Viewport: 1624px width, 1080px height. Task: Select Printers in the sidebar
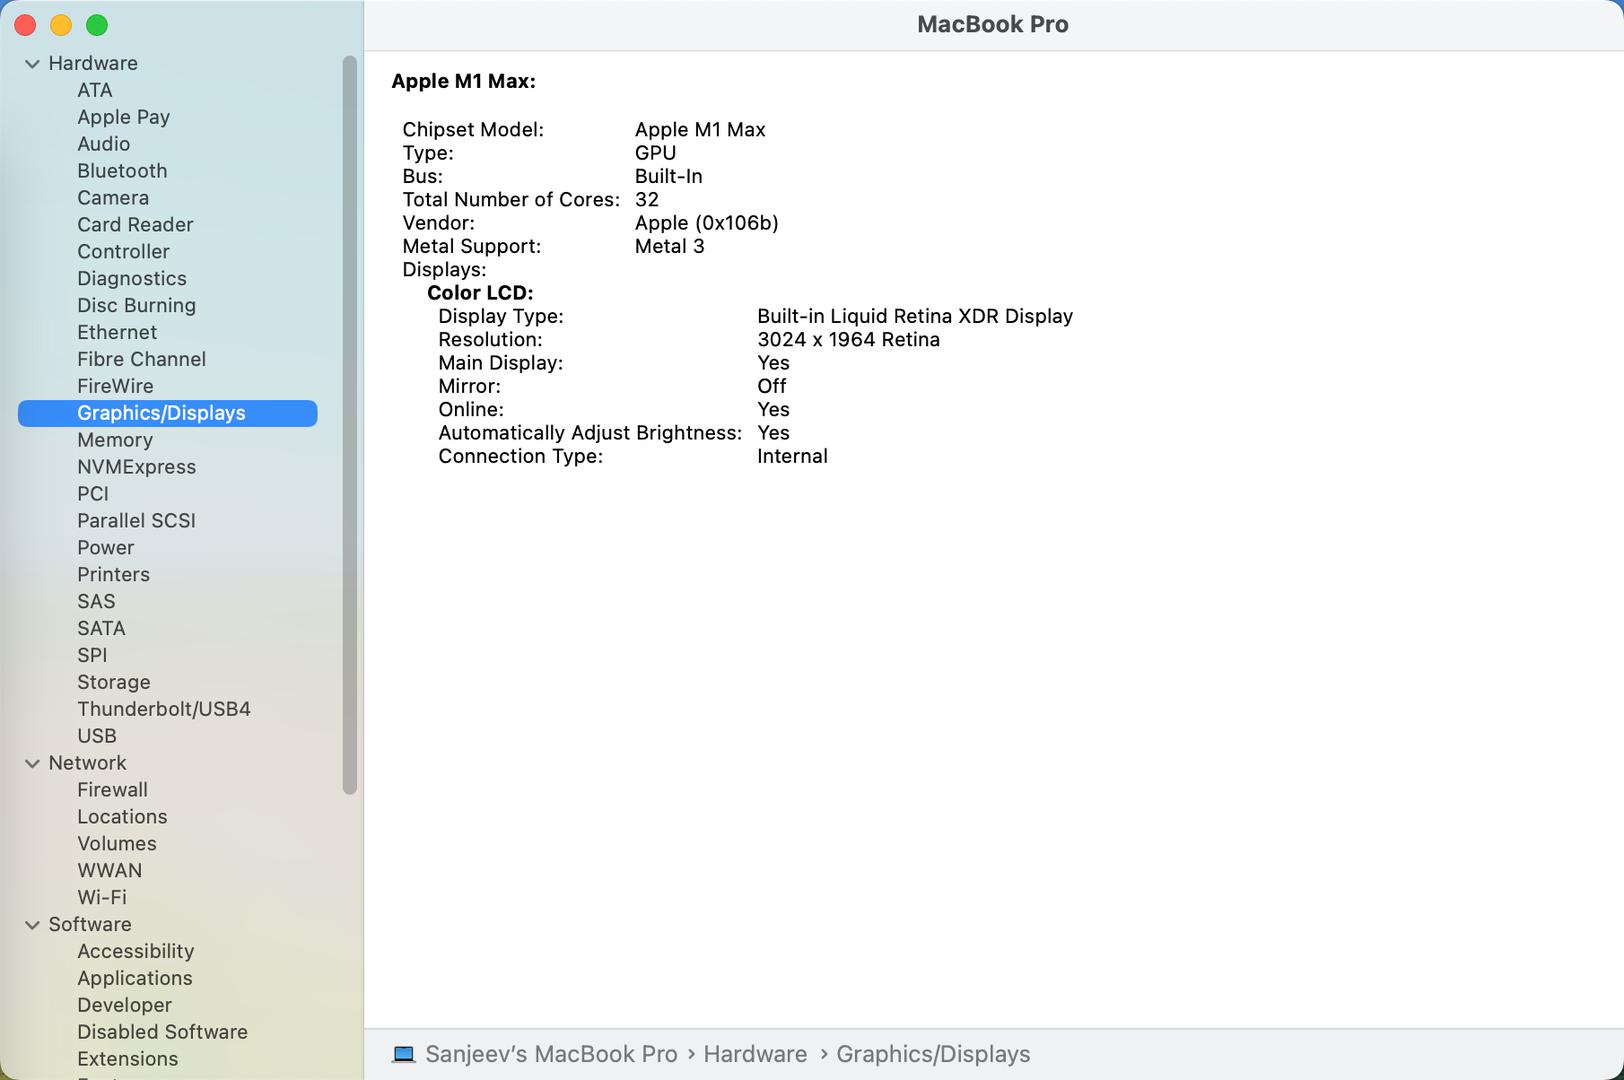[114, 576]
